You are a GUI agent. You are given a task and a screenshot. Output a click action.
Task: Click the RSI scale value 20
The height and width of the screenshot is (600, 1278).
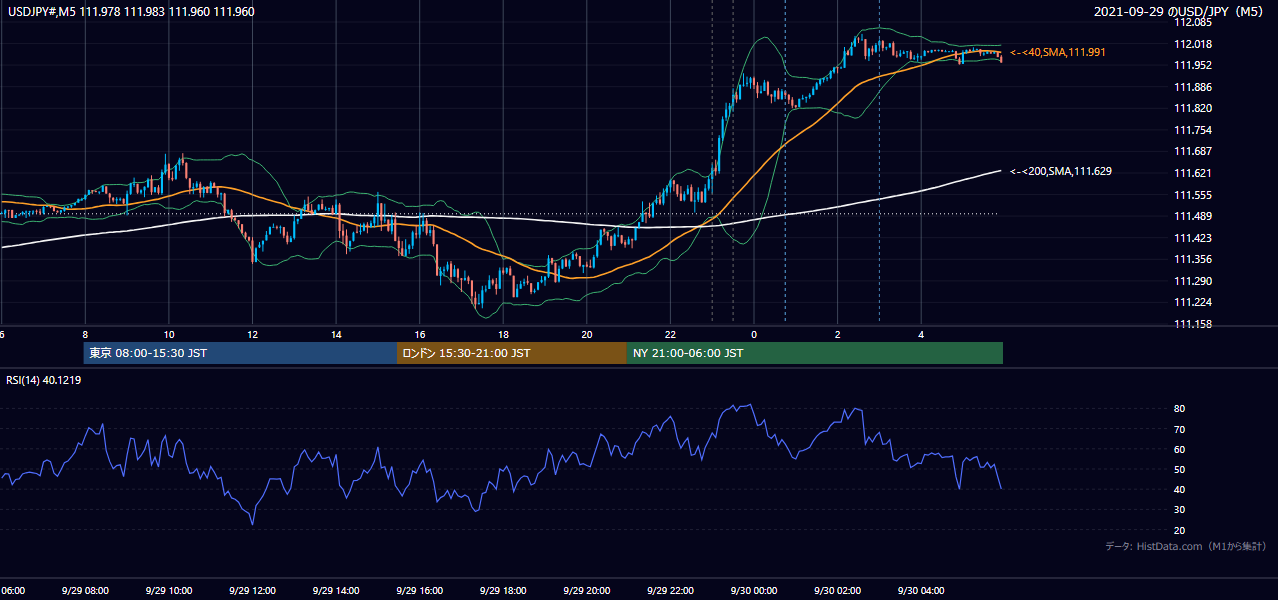1179,531
